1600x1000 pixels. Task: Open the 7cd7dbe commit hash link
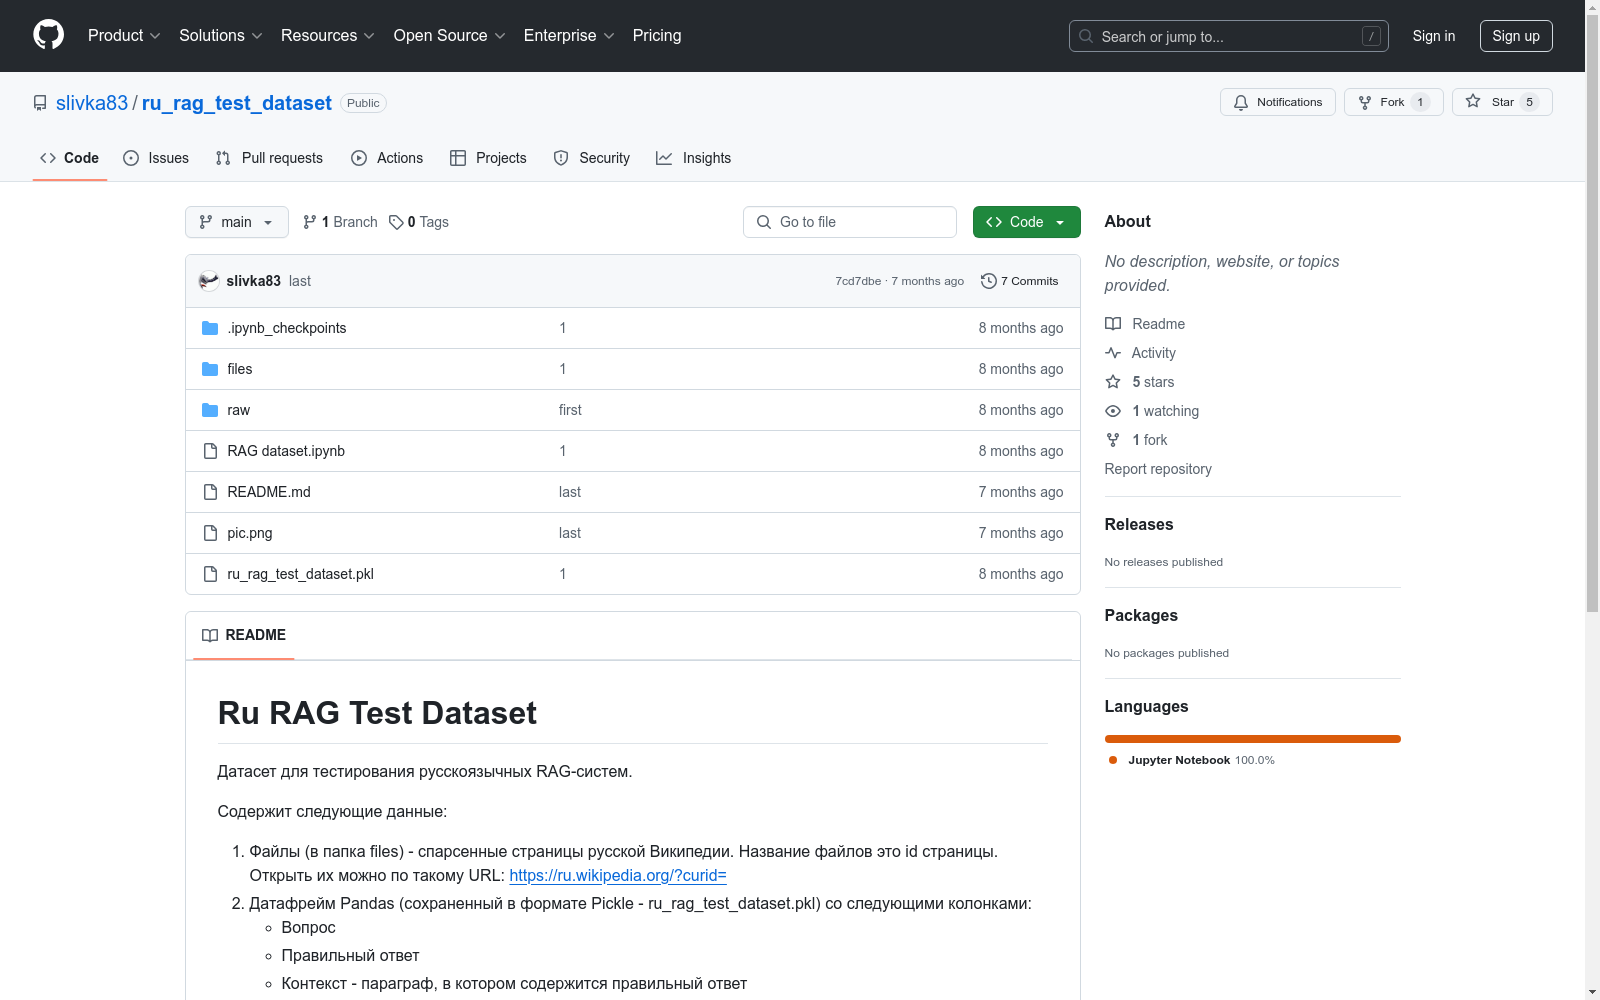(858, 281)
